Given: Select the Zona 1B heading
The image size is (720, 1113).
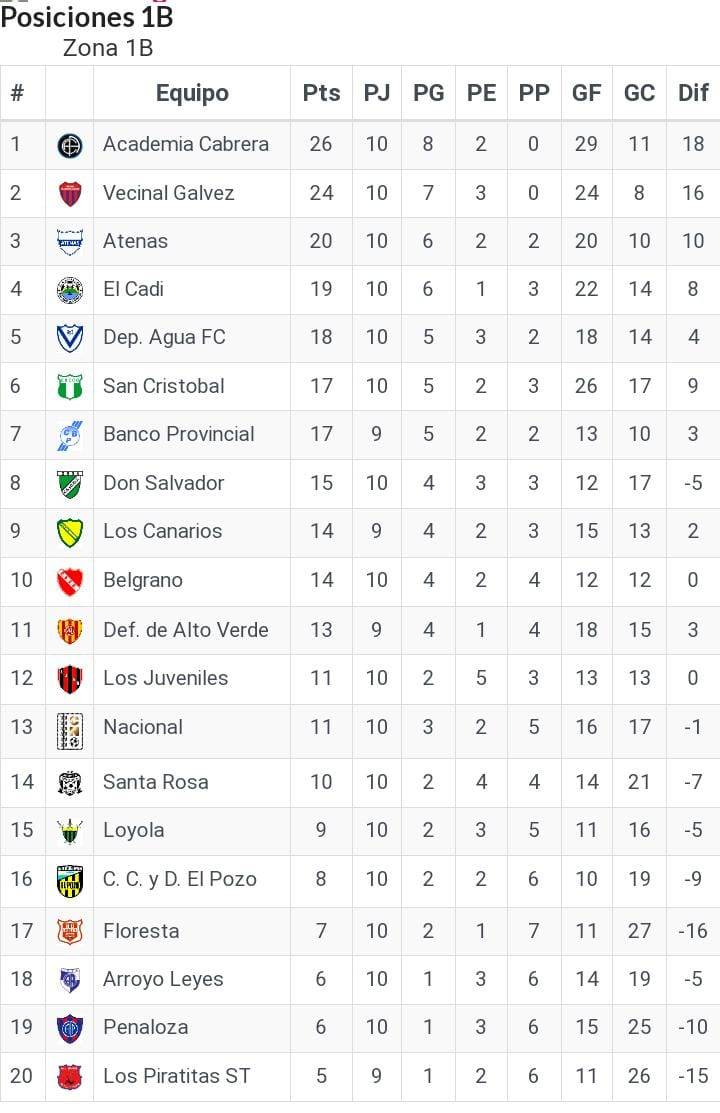Looking at the screenshot, I should [107, 47].
